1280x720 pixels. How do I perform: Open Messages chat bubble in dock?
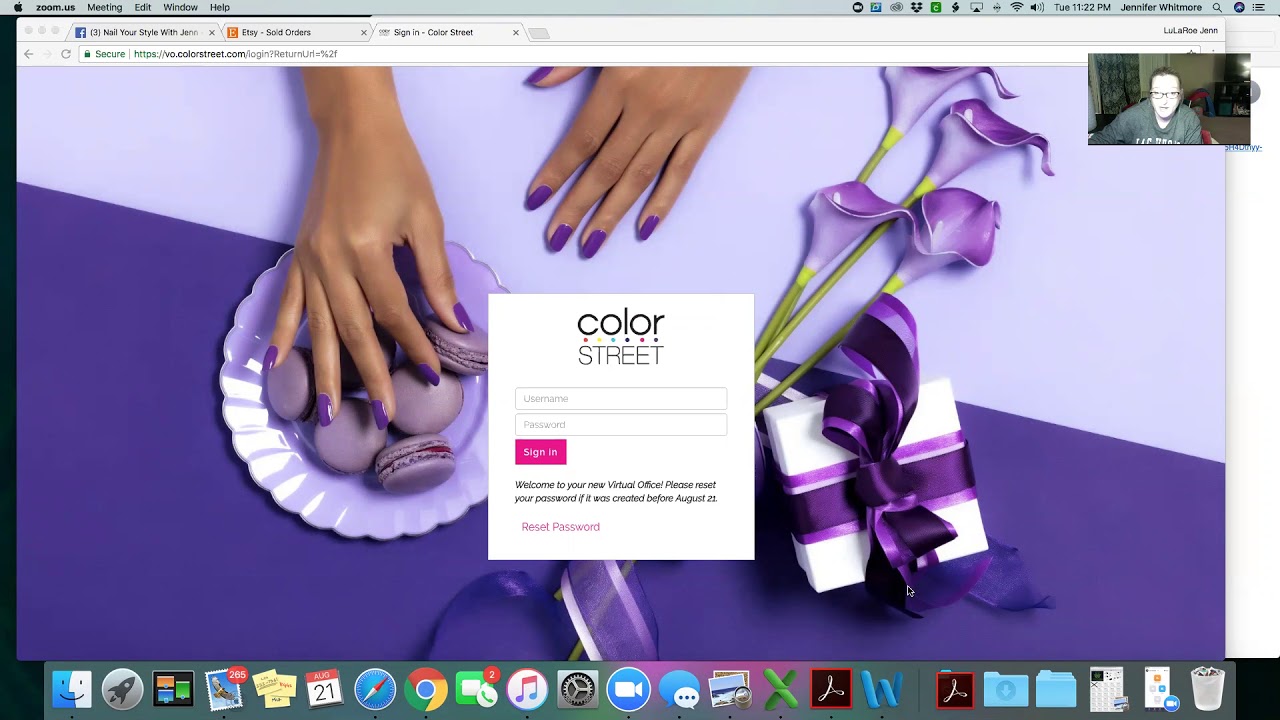pyautogui.click(x=679, y=690)
